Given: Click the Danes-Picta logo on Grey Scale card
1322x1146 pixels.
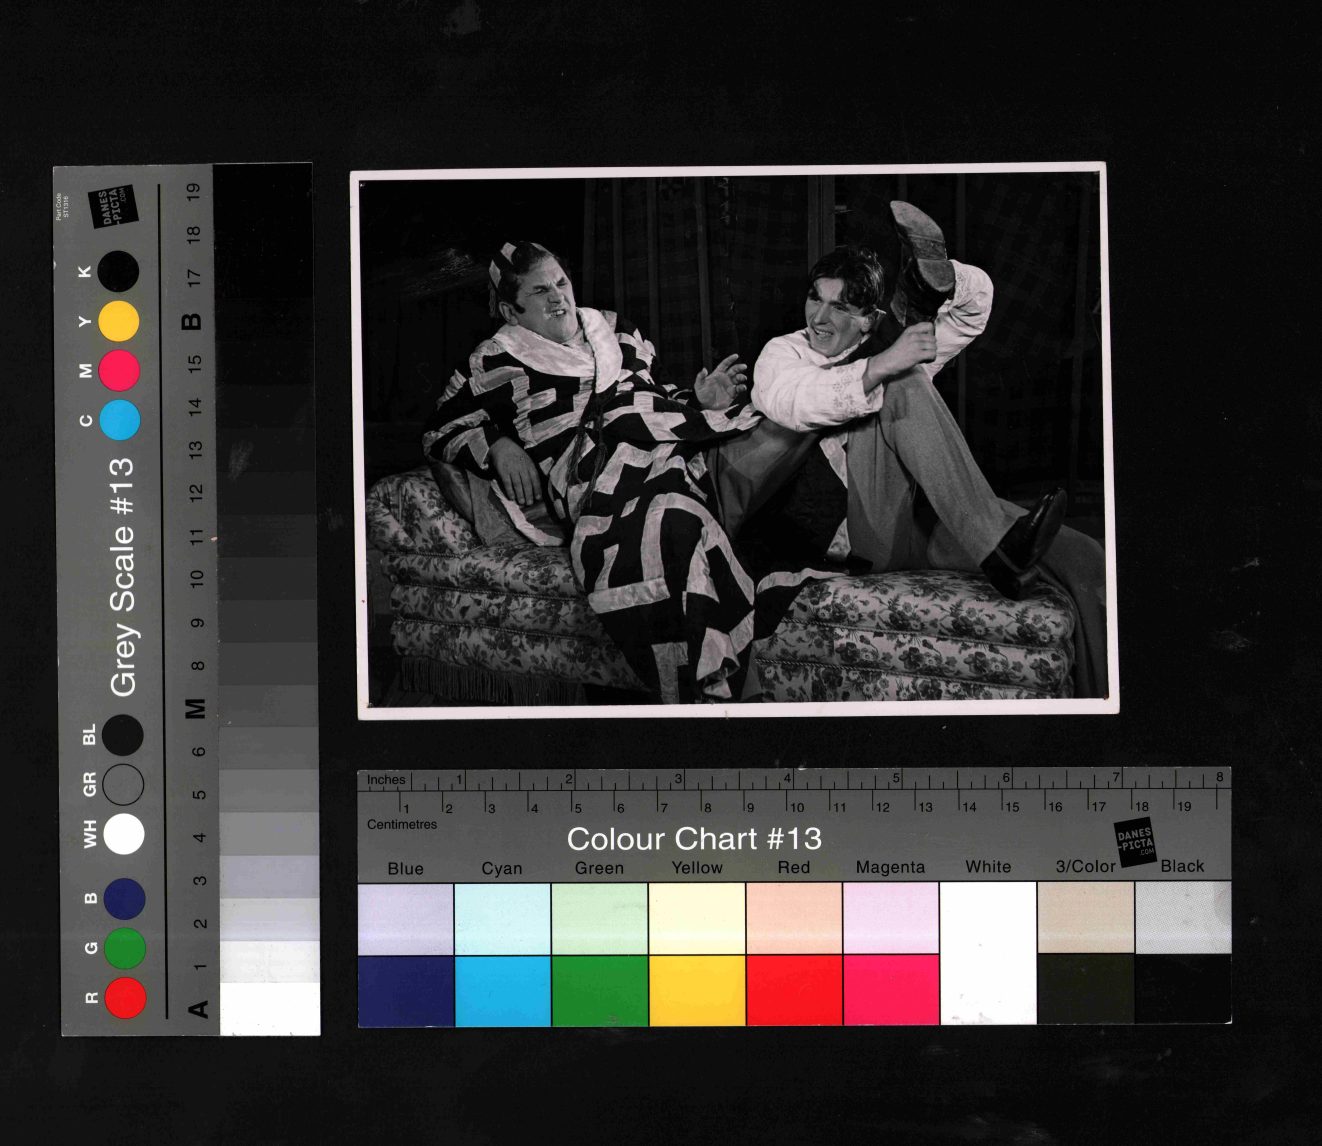Looking at the screenshot, I should [x=110, y=207].
